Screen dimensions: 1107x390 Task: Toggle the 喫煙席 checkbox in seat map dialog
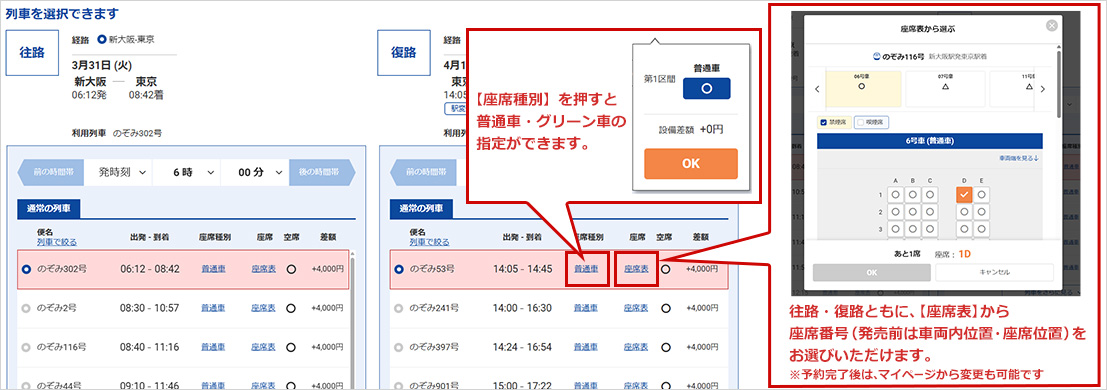861,122
